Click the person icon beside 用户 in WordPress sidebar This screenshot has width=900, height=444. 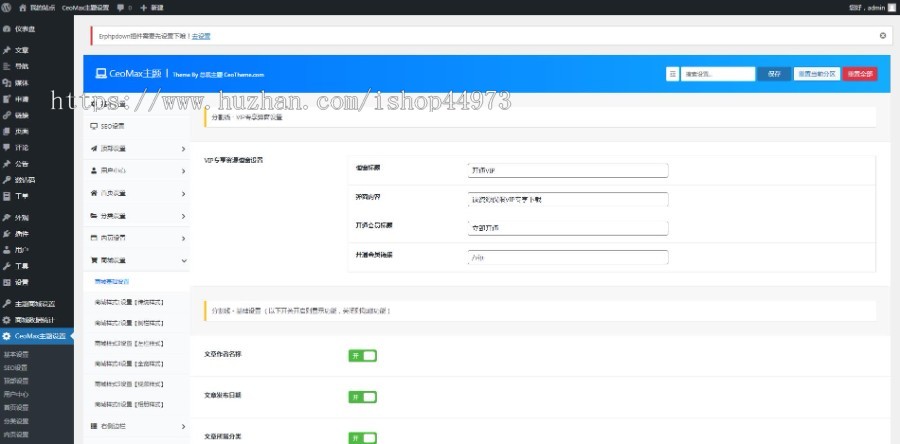pyautogui.click(x=6, y=250)
